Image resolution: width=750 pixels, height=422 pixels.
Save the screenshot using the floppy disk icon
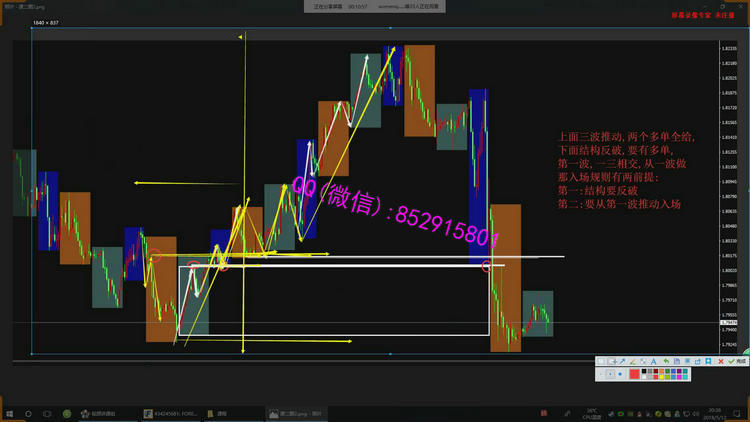tap(676, 361)
